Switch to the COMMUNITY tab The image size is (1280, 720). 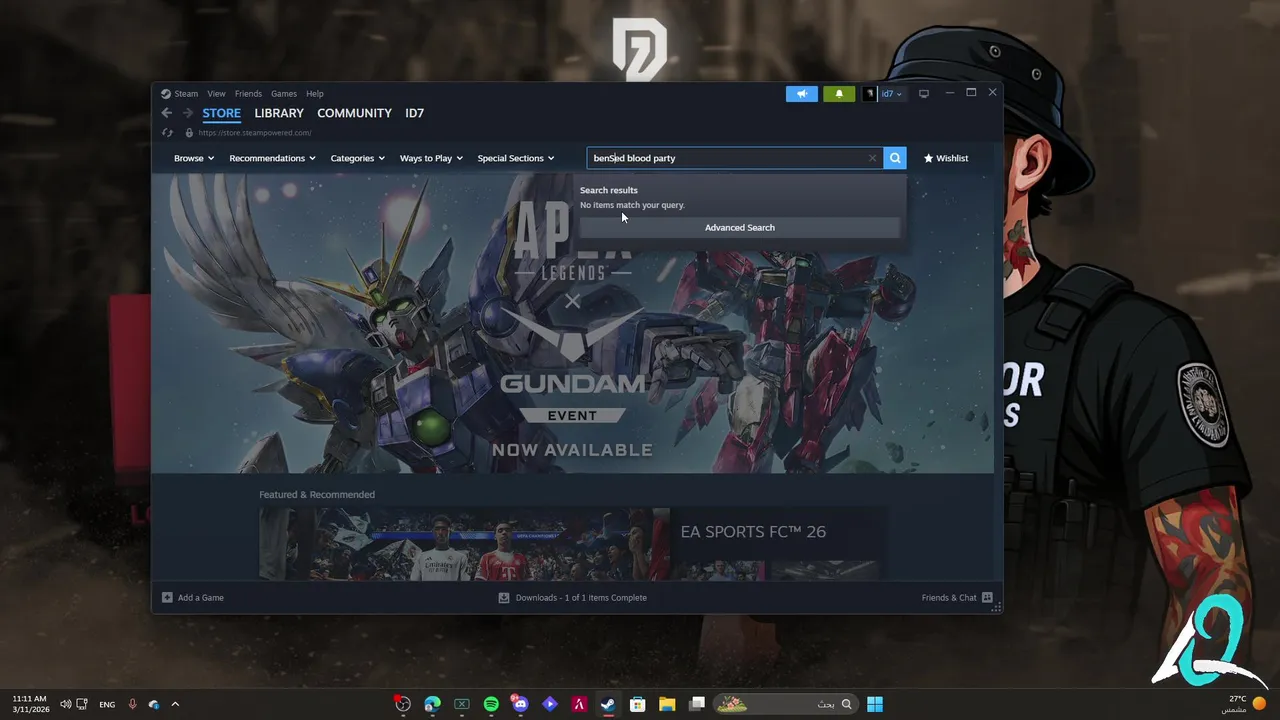point(354,113)
